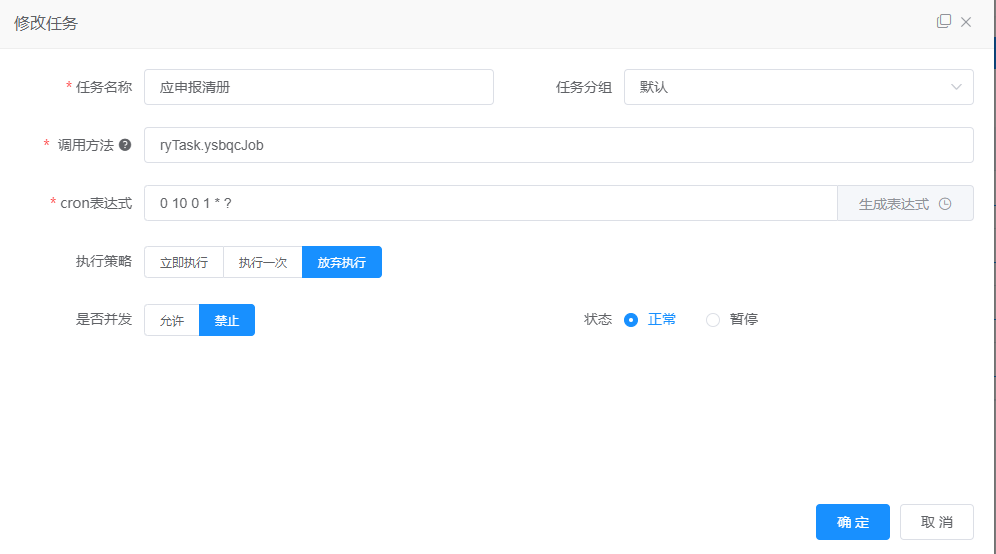Click the 修改任务 dialog title
Image resolution: width=996 pixels, height=554 pixels.
pyautogui.click(x=46, y=24)
